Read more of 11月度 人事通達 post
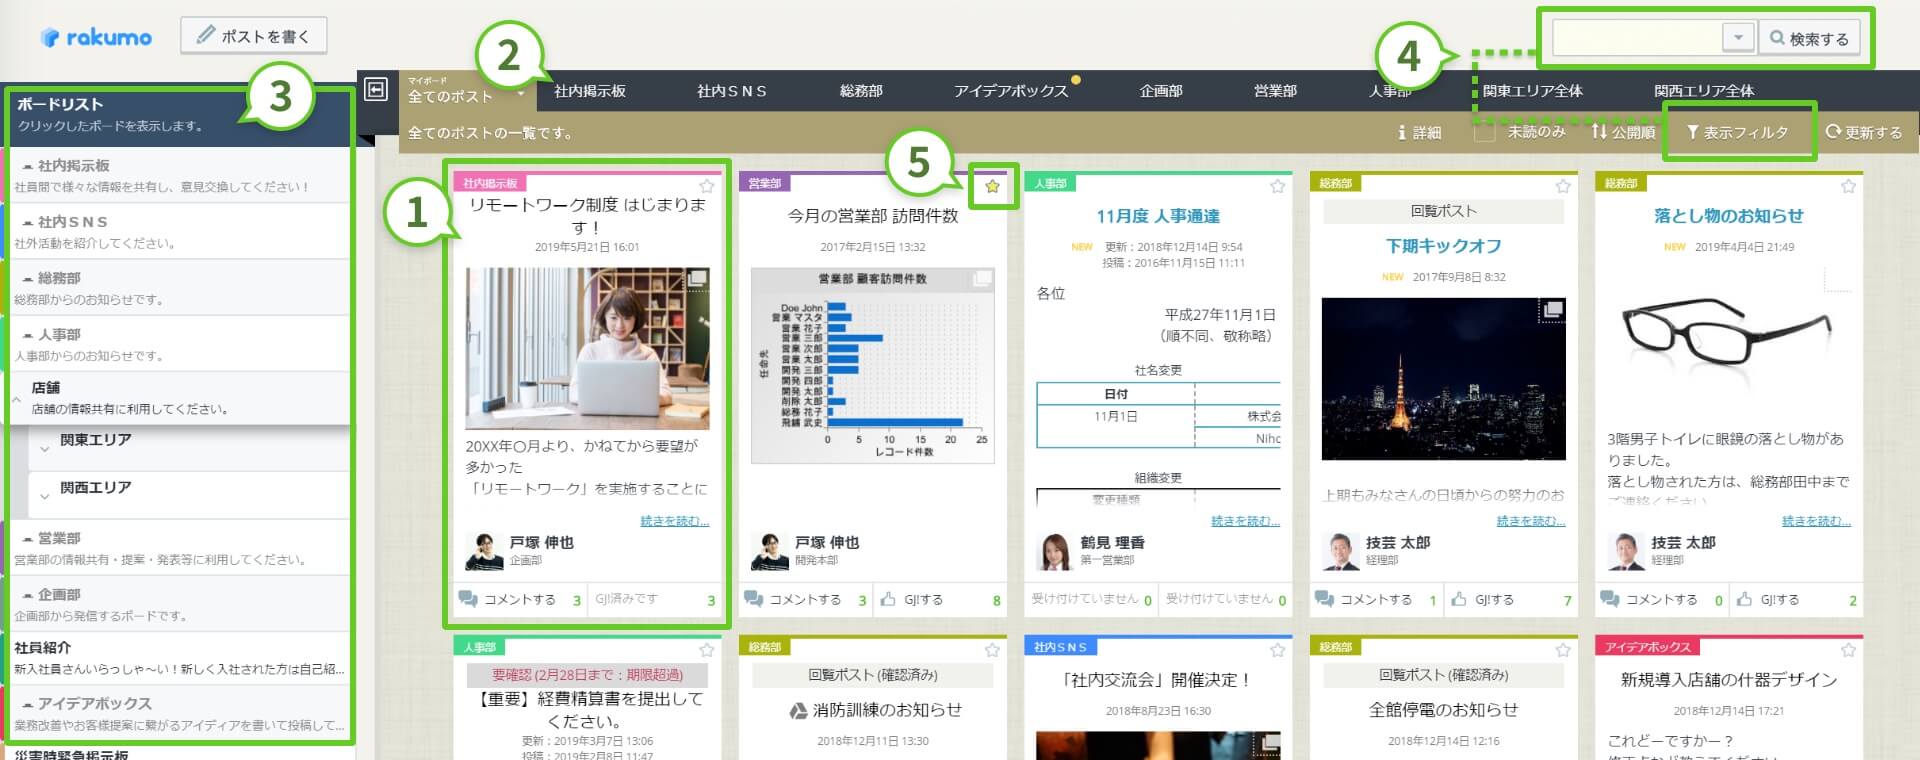The height and width of the screenshot is (760, 1920). pos(1245,521)
